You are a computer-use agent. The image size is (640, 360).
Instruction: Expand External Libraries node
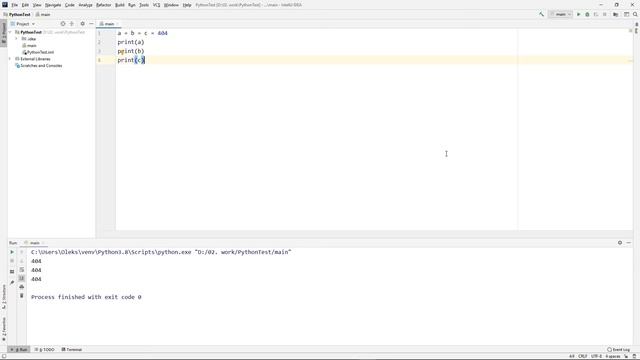[x=10, y=59]
